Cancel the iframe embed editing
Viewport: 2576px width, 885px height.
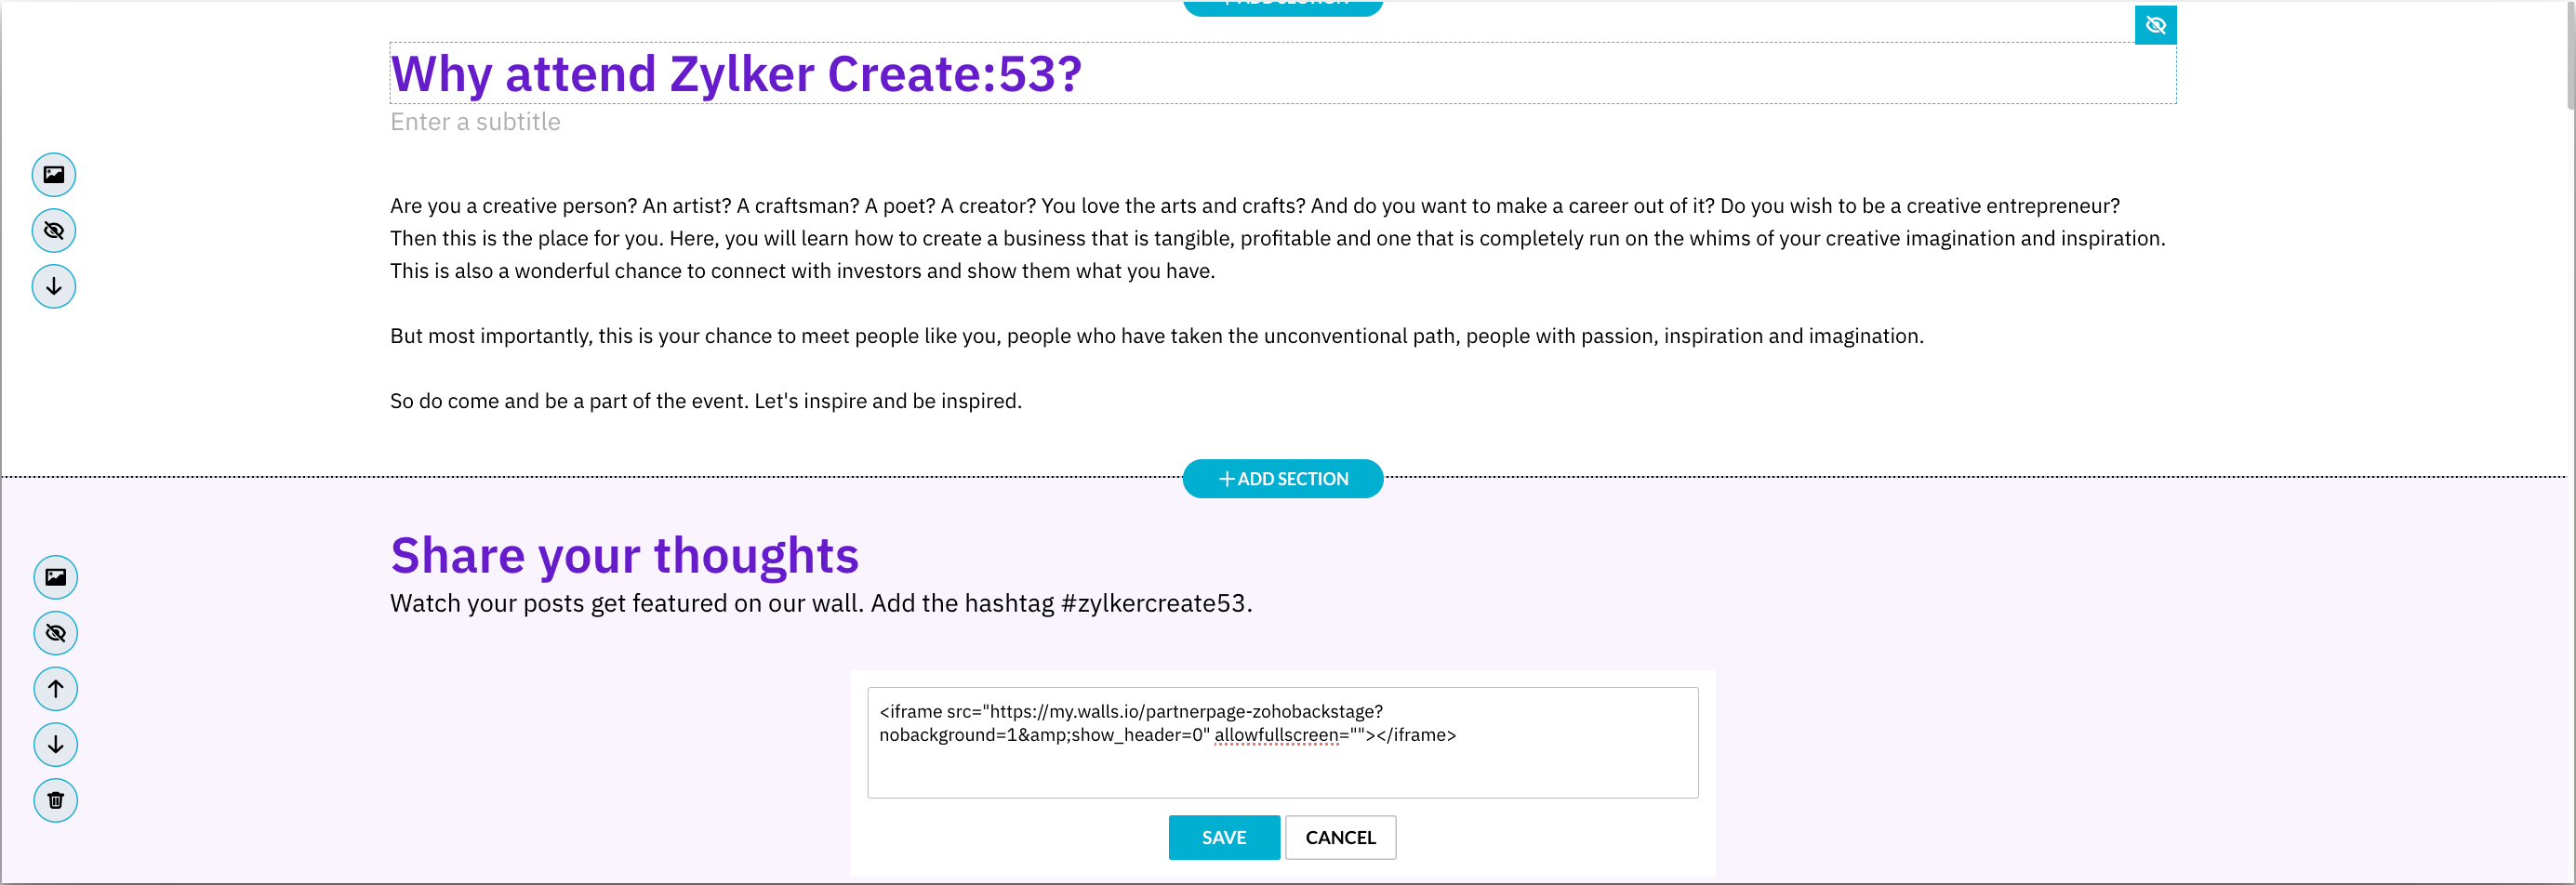point(1340,838)
